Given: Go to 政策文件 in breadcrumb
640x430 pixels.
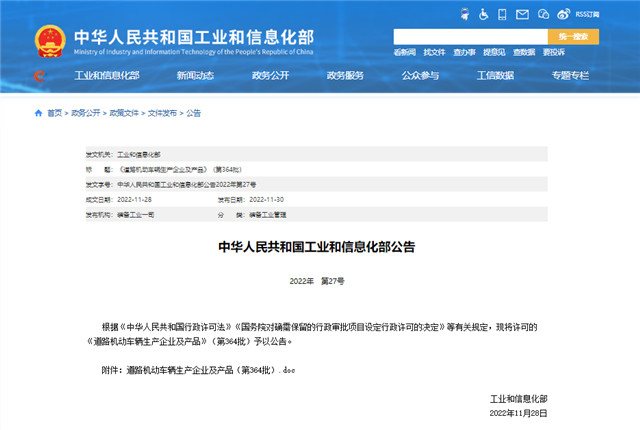Looking at the screenshot, I should point(124,113).
